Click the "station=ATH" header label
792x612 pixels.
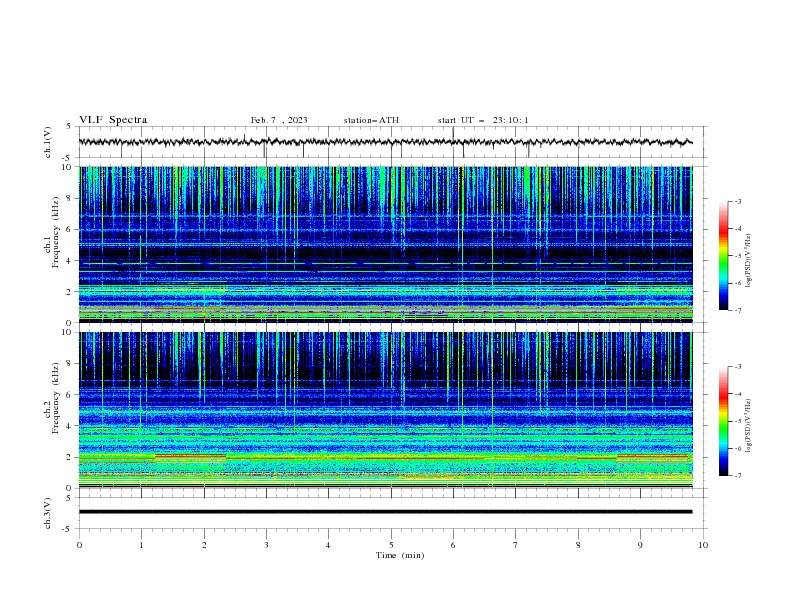click(x=371, y=120)
